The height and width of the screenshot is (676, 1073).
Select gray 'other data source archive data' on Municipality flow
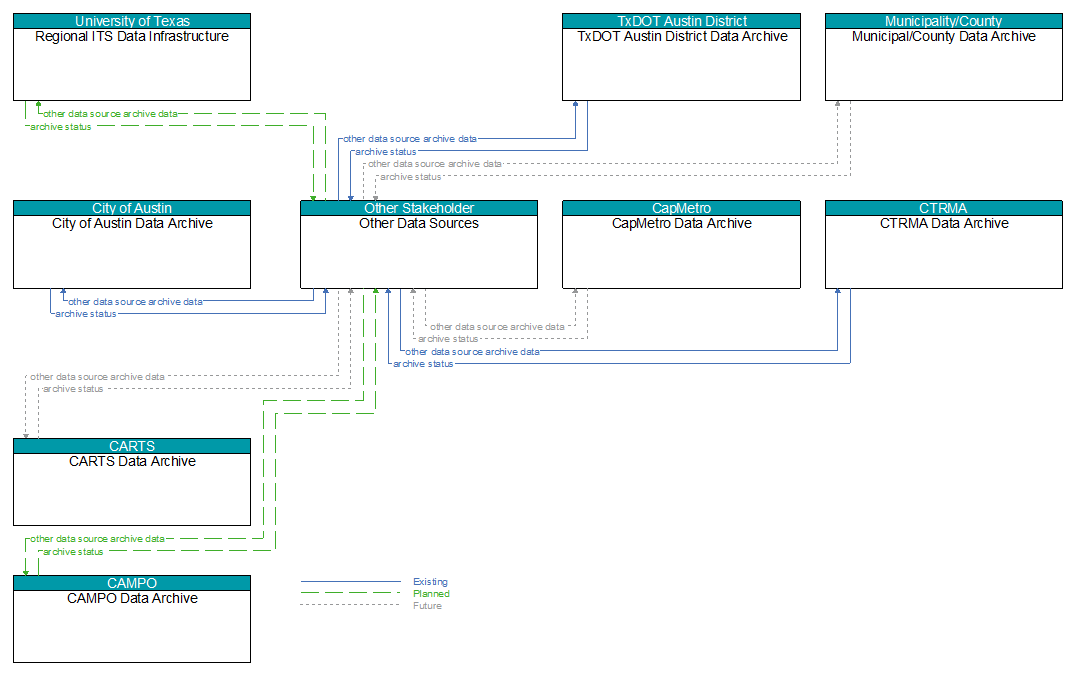[x=435, y=164]
